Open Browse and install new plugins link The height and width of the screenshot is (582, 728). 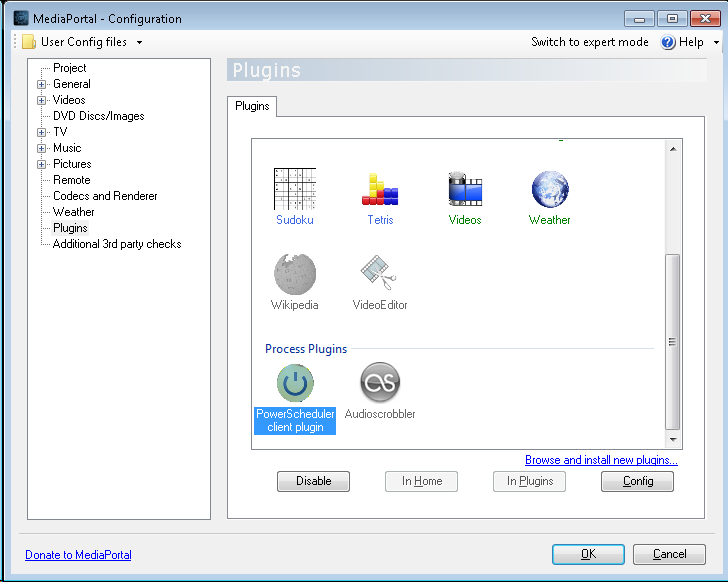pyautogui.click(x=601, y=460)
